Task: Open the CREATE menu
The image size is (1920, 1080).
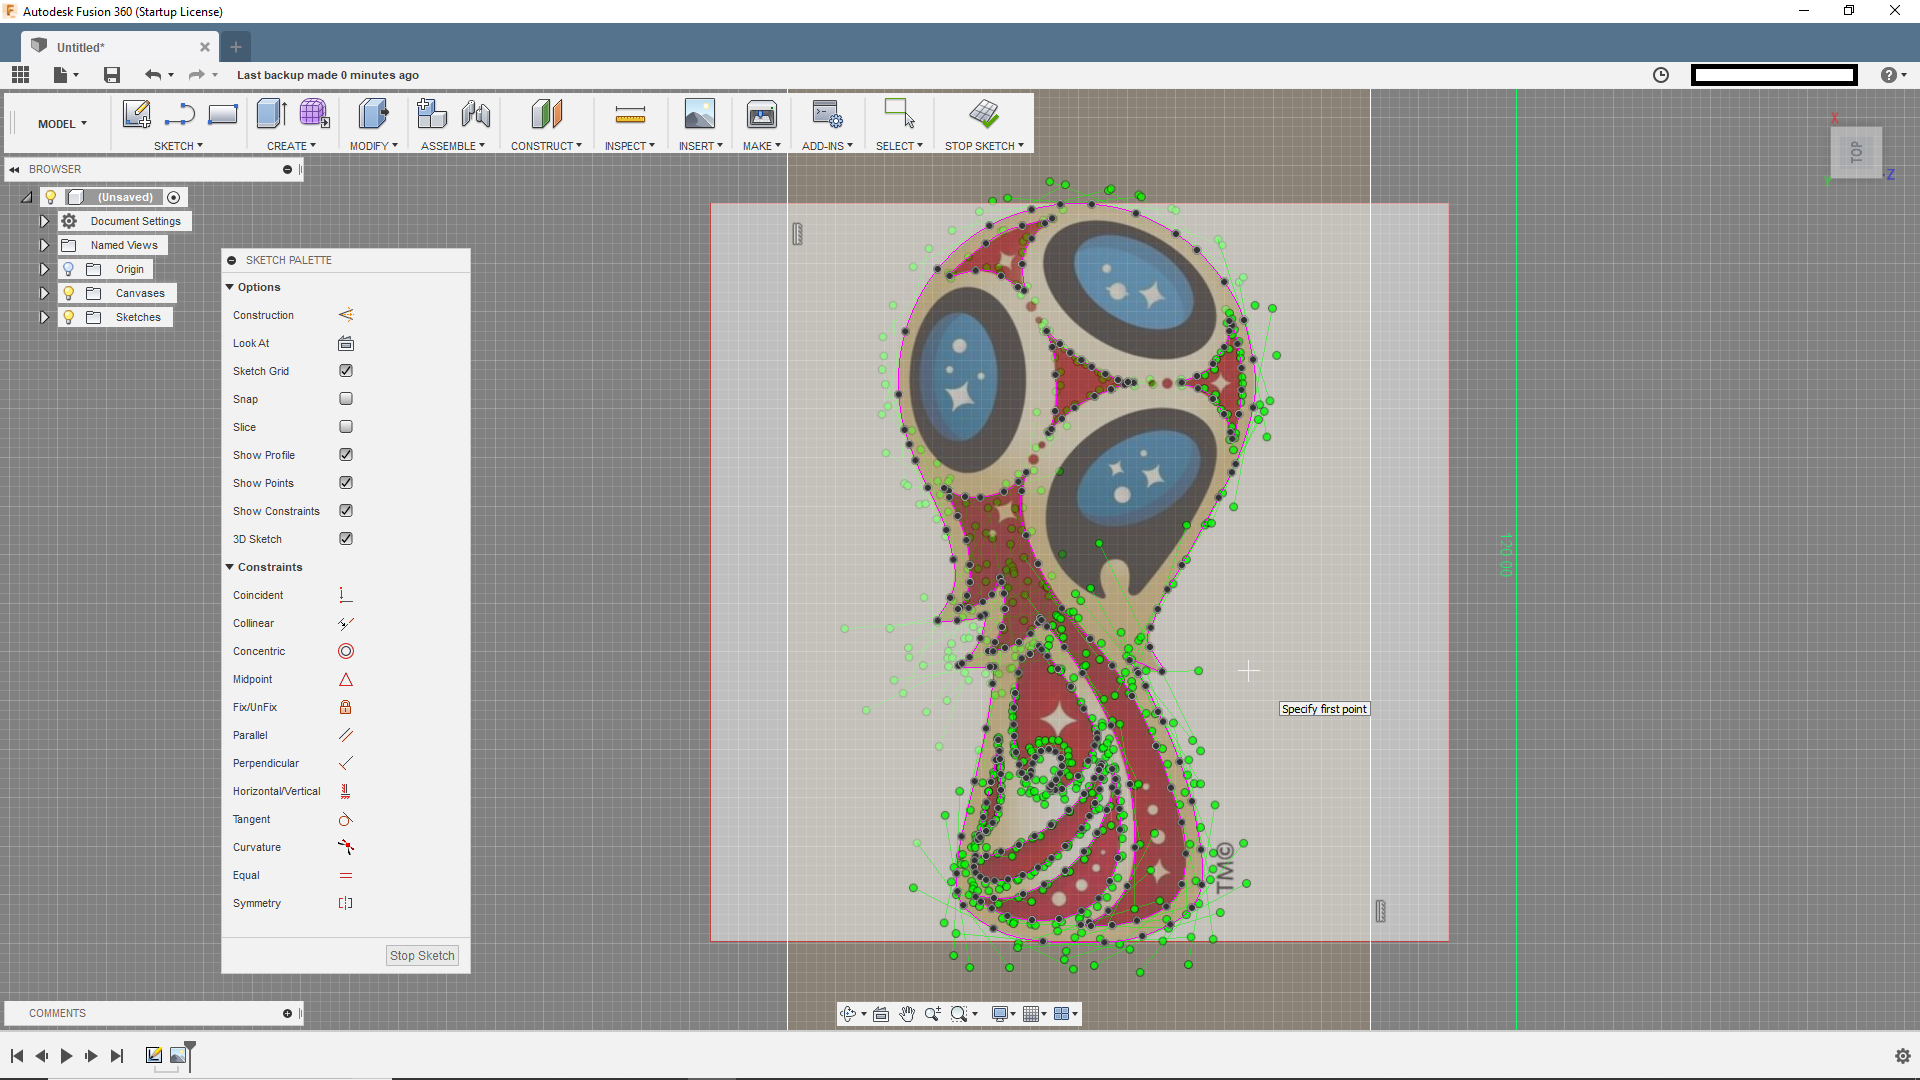Action: pos(291,146)
